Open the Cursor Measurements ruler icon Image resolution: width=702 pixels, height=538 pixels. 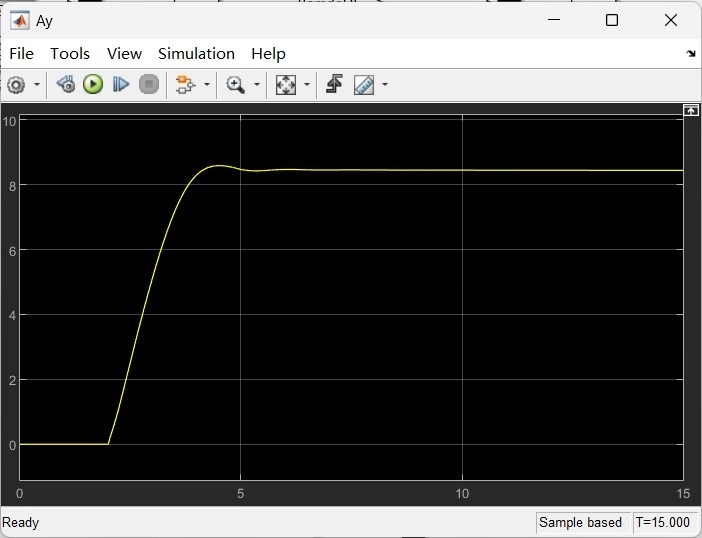tap(364, 84)
